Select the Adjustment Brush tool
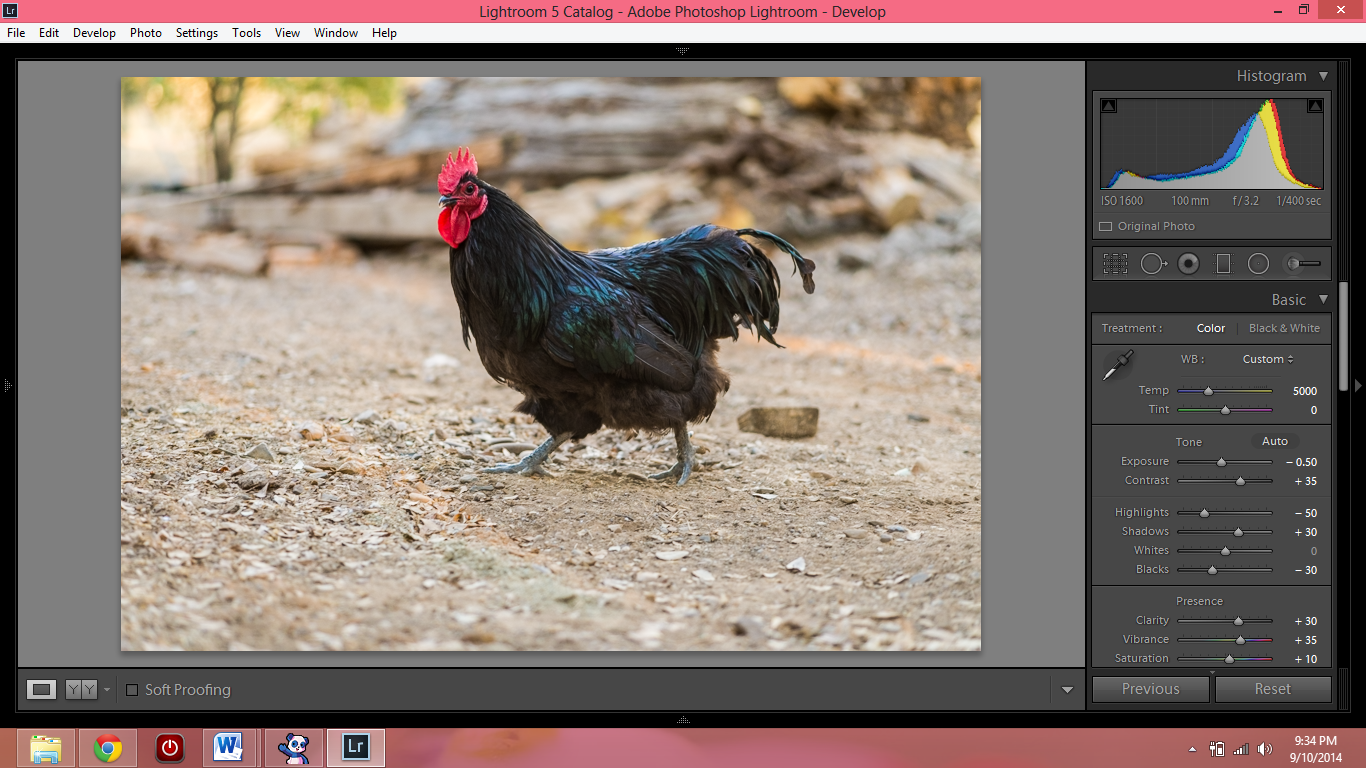The image size is (1366, 768). click(x=1303, y=264)
